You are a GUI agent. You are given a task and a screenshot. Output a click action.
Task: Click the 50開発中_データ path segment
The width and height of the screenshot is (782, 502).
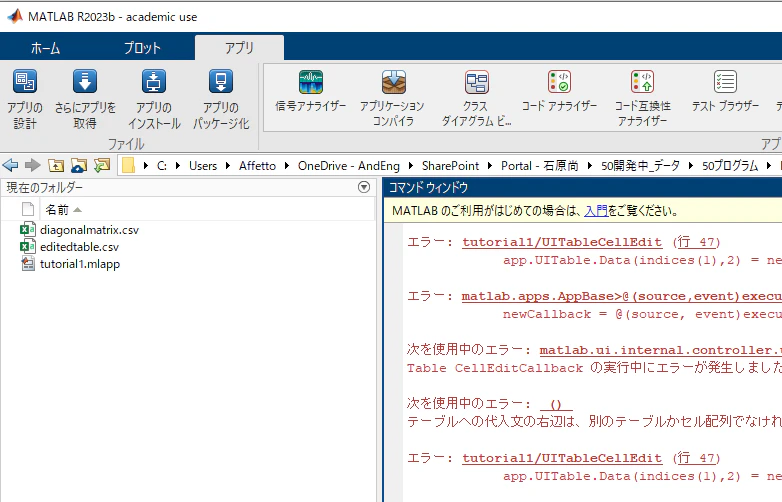pyautogui.click(x=640, y=166)
